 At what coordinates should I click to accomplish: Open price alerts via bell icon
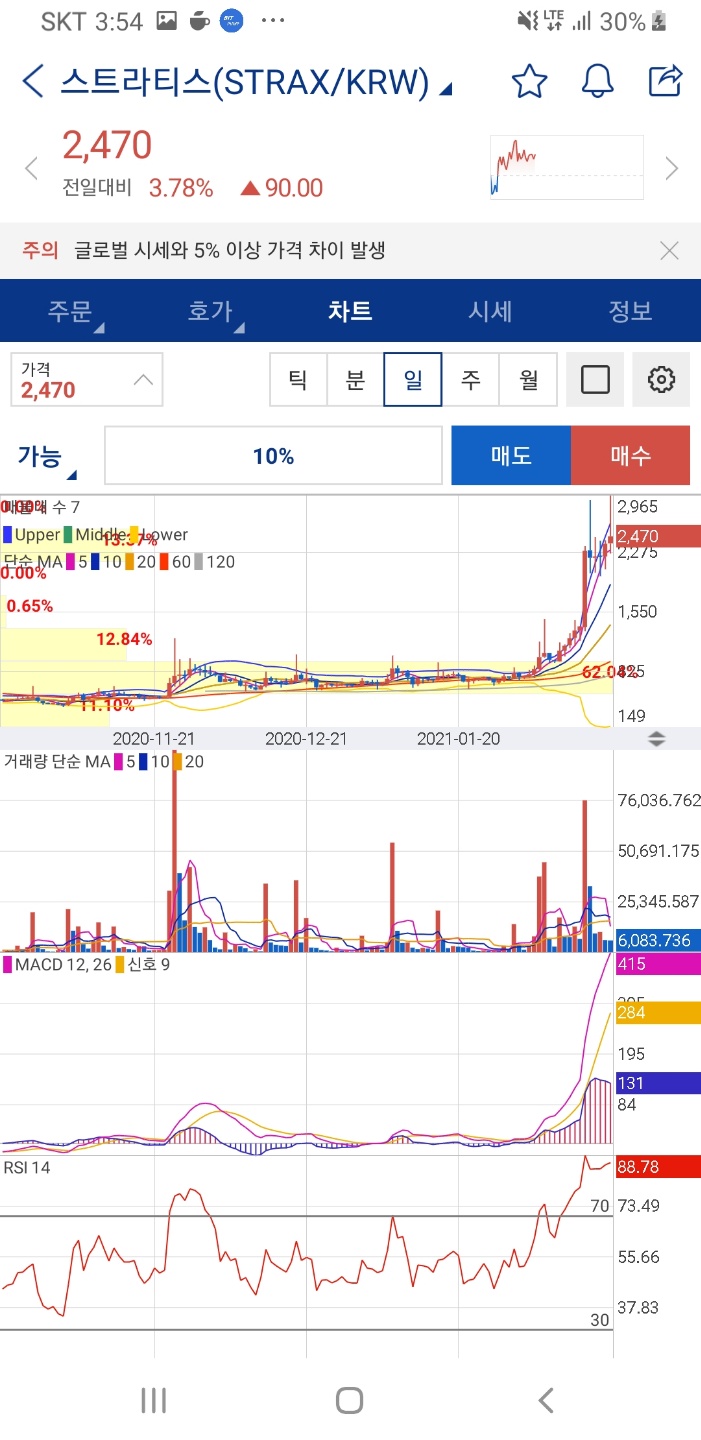598,81
